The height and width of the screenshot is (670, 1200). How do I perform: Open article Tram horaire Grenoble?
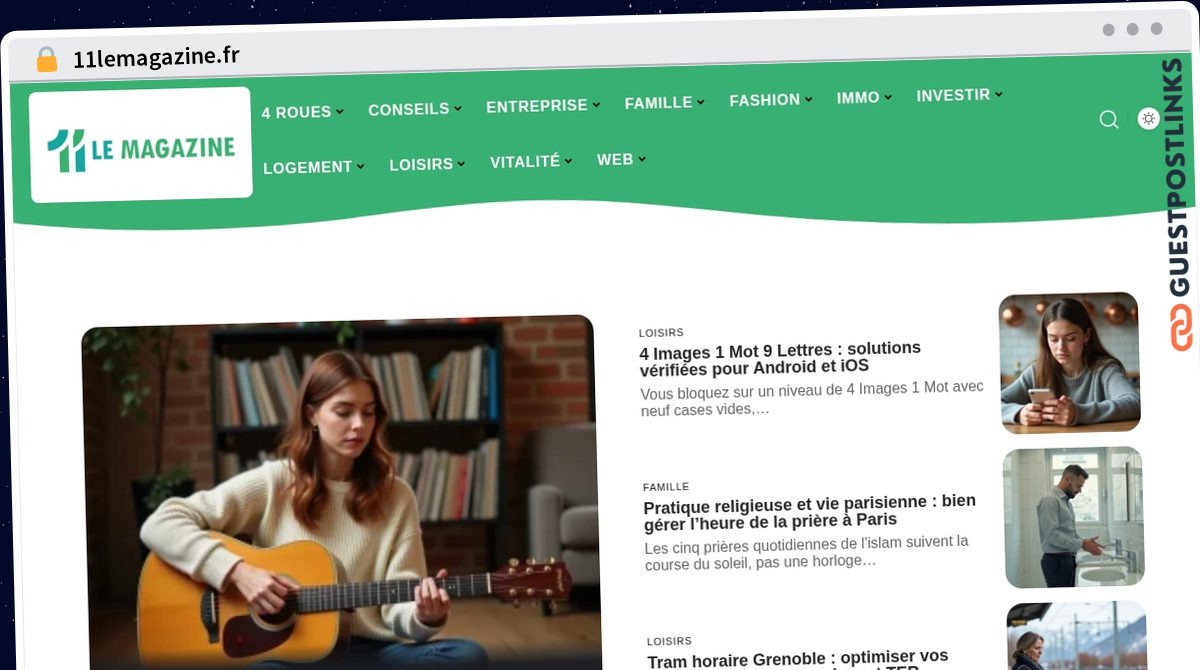(797, 660)
